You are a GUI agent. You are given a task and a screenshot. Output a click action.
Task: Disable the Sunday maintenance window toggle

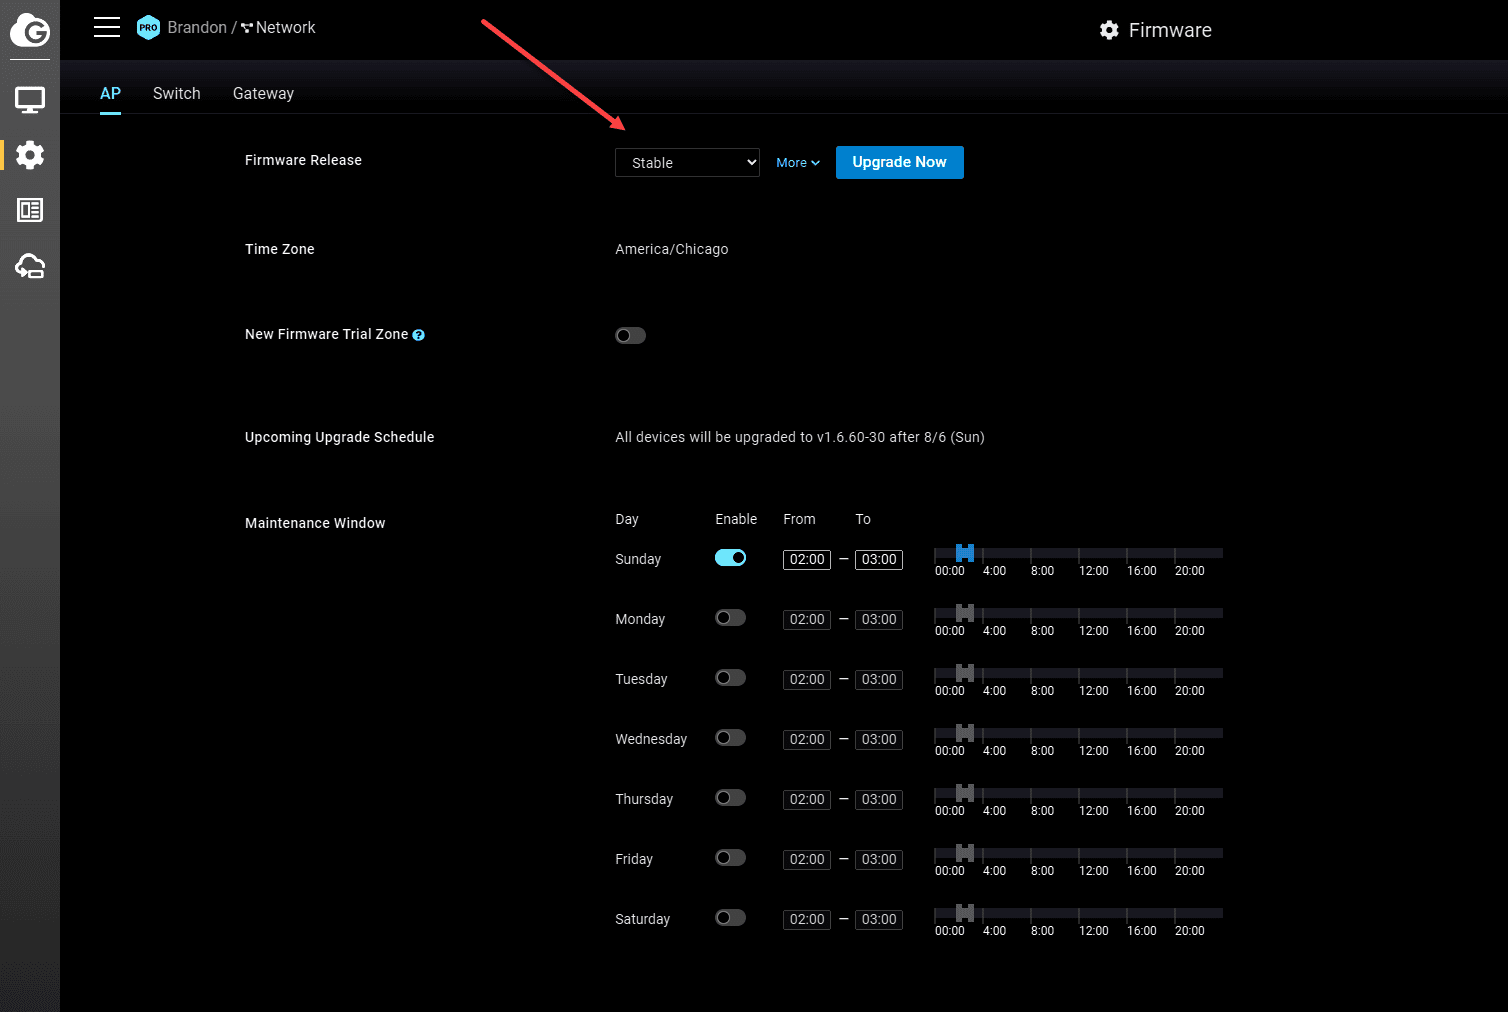click(x=730, y=558)
